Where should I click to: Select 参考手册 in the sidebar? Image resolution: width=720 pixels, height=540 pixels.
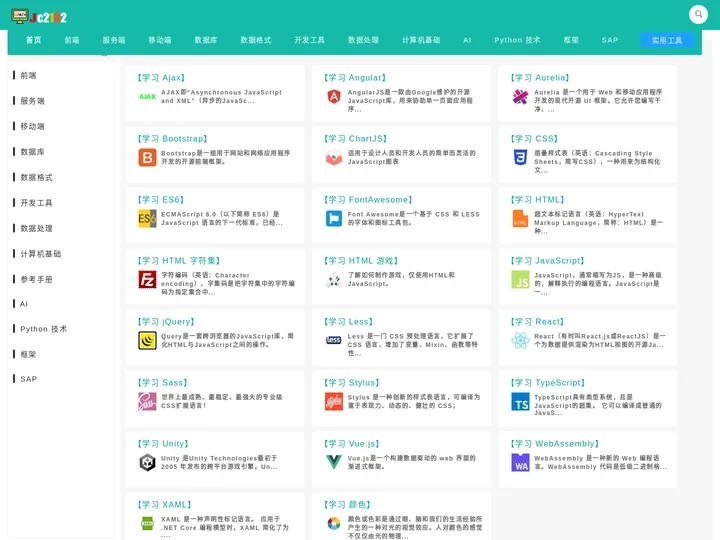[x=36, y=279]
